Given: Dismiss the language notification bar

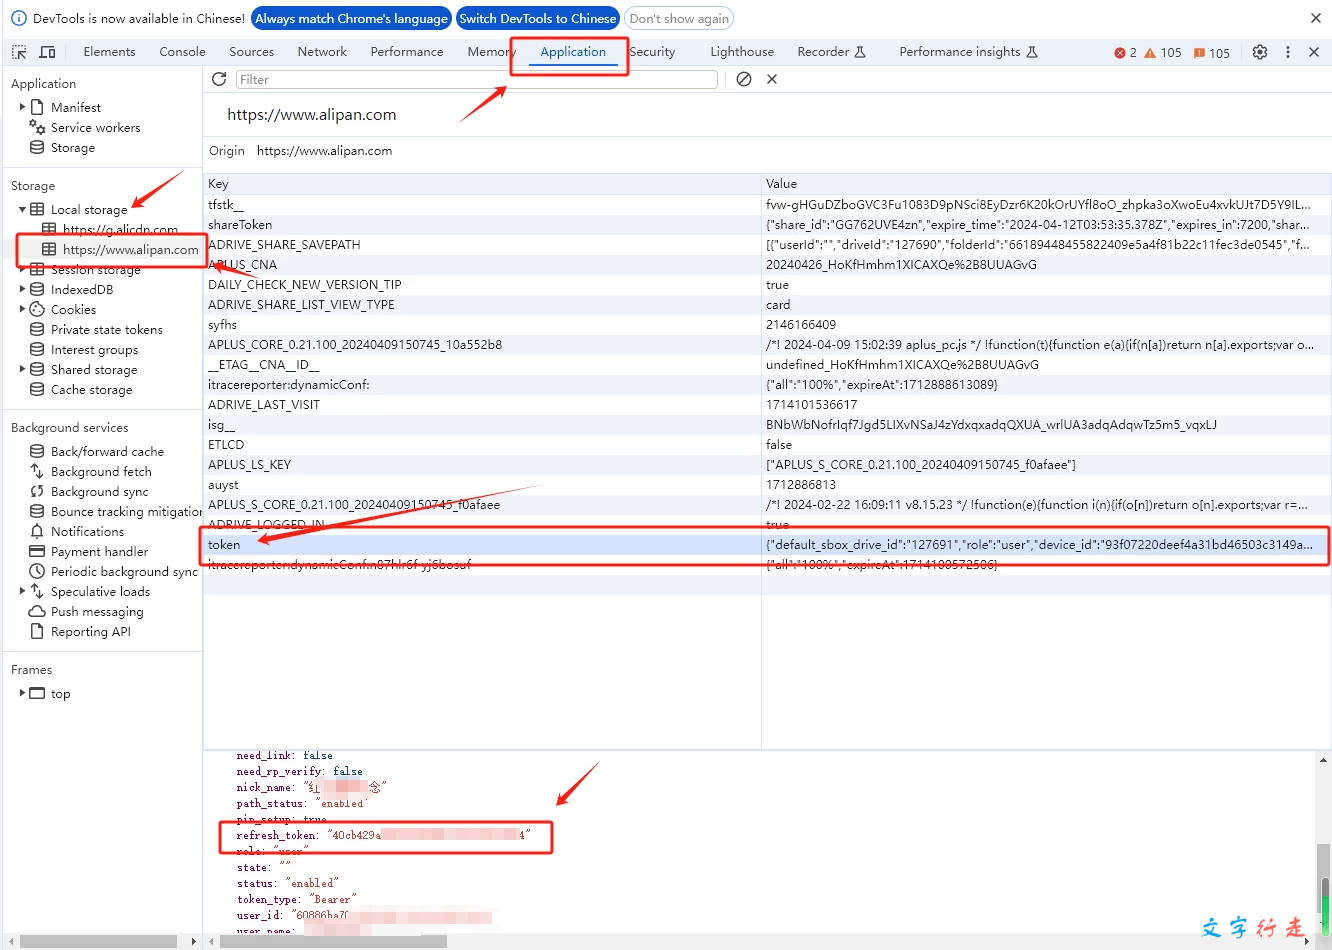Looking at the screenshot, I should (x=1316, y=18).
